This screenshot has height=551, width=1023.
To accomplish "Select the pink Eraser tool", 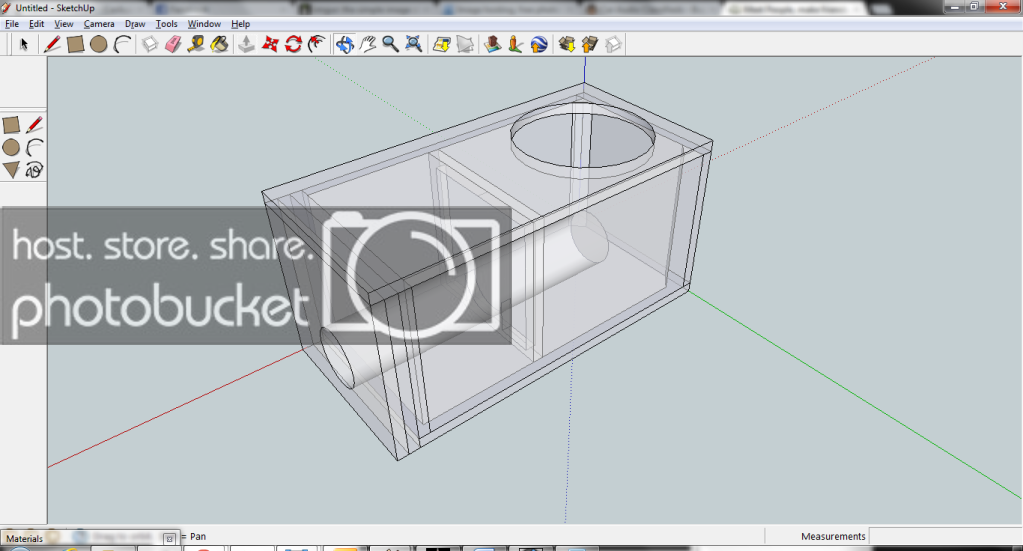I will click(173, 44).
